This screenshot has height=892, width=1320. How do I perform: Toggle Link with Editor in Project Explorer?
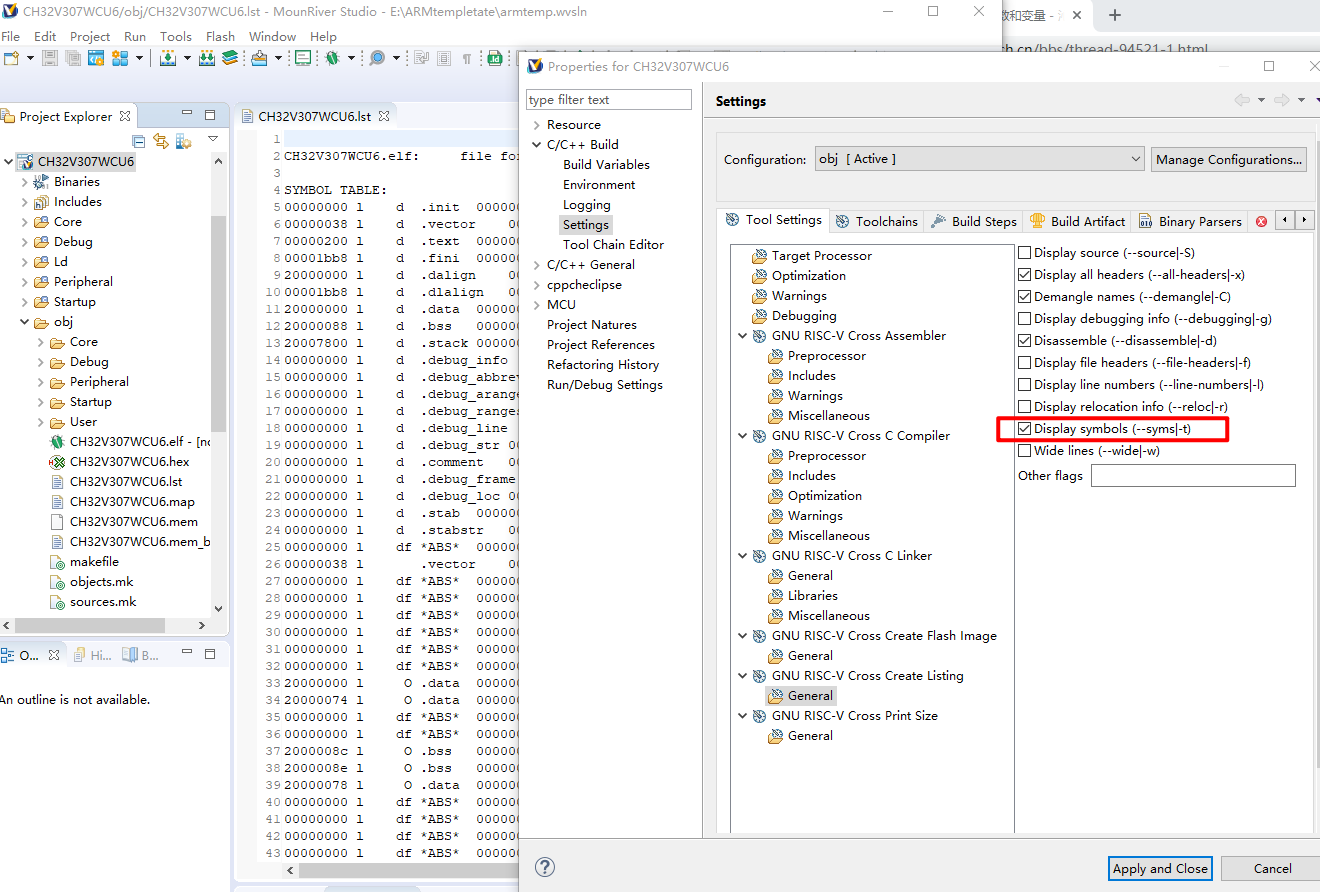[161, 141]
